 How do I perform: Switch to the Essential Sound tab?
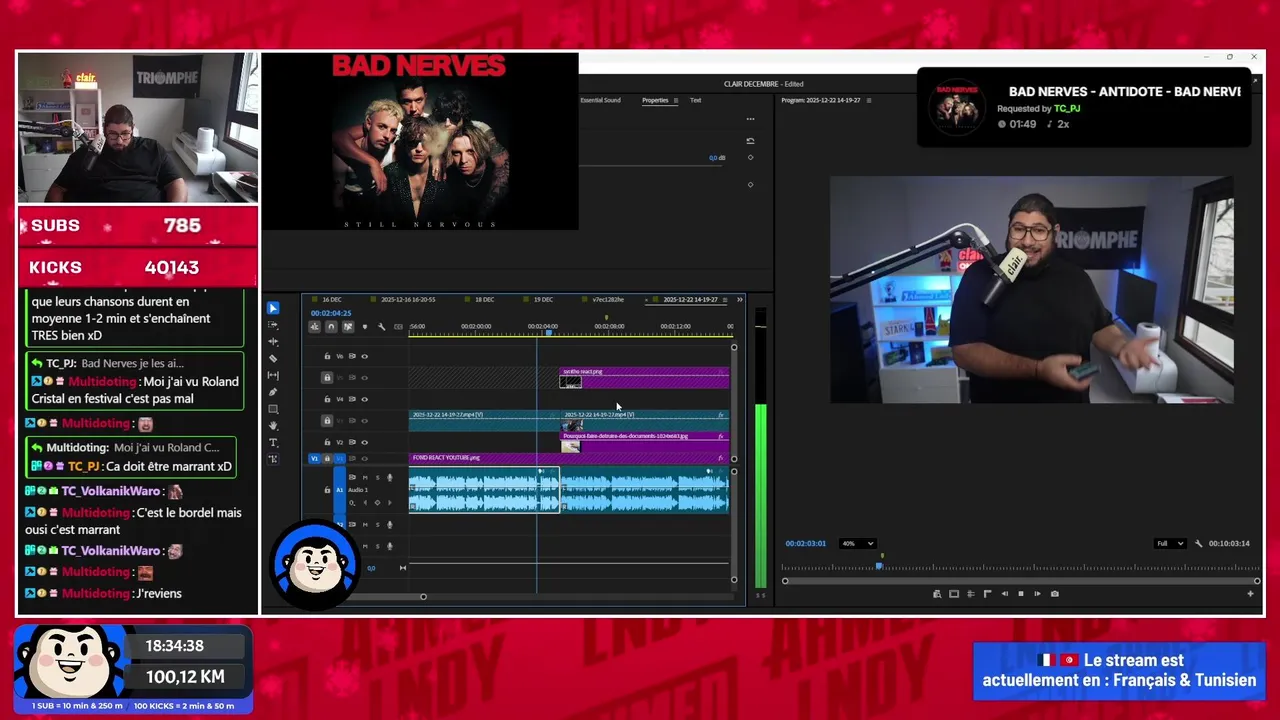click(600, 100)
